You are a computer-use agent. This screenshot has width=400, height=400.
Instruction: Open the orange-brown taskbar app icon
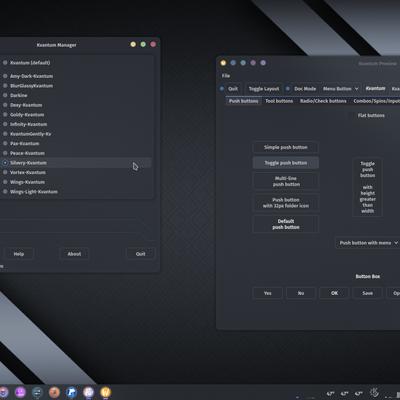[x=54, y=392]
